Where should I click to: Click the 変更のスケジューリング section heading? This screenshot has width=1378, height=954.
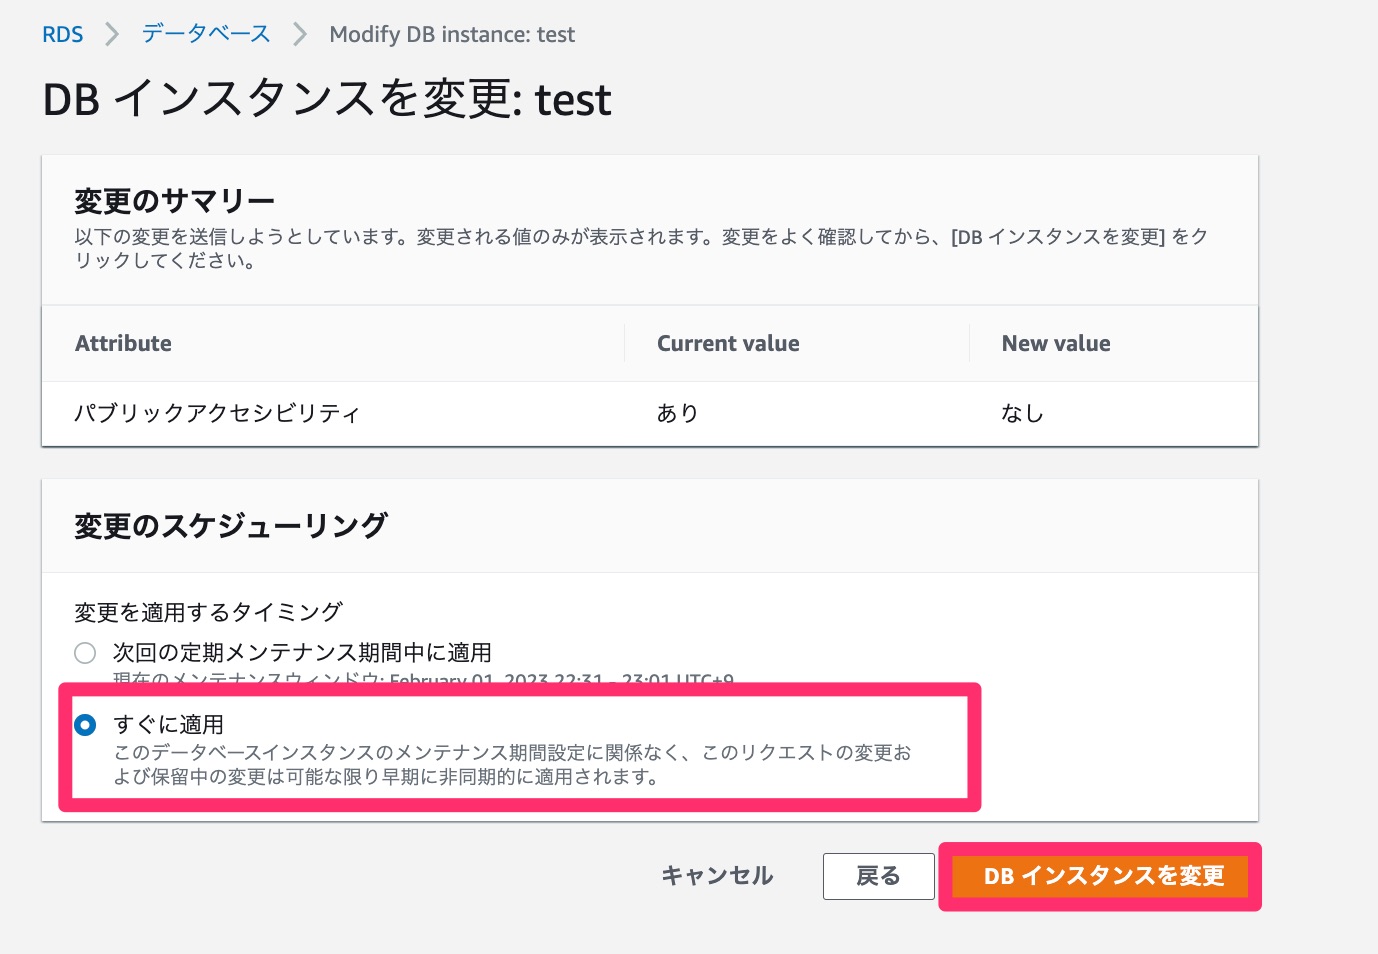click(x=231, y=526)
